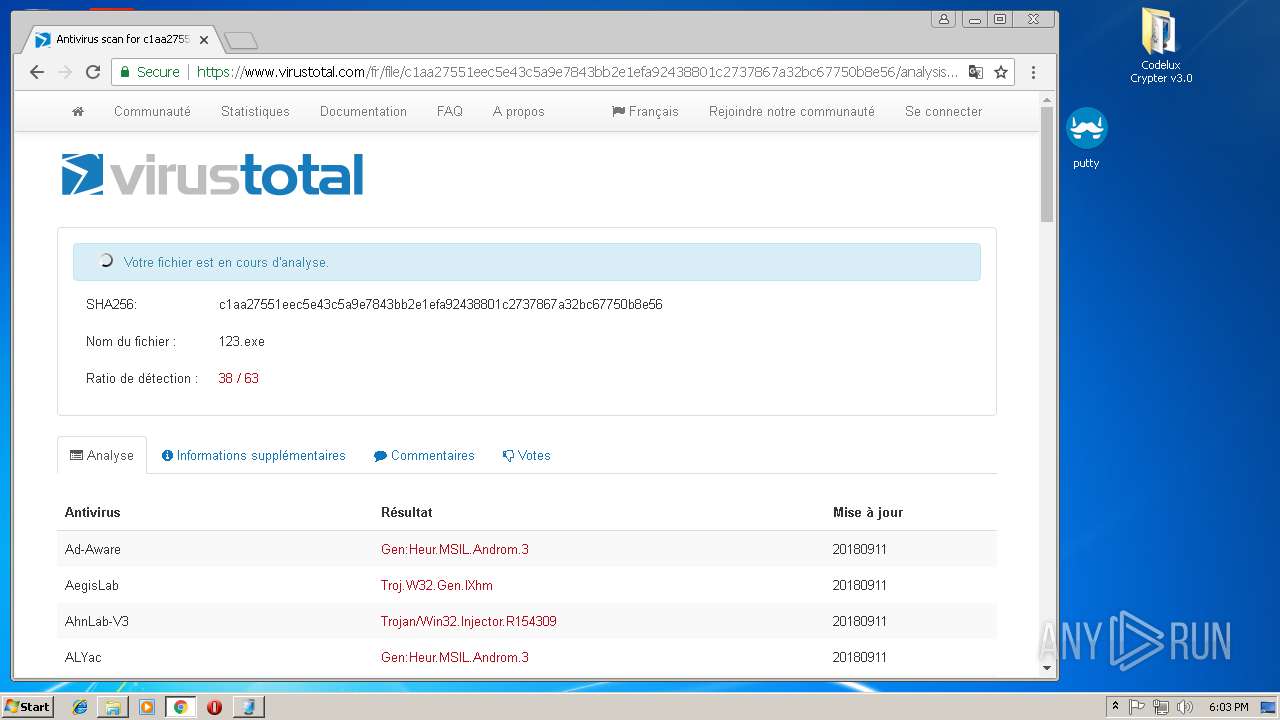The height and width of the screenshot is (720, 1280).
Task: Click the Show Desktop tray icon
Action: (1269, 707)
